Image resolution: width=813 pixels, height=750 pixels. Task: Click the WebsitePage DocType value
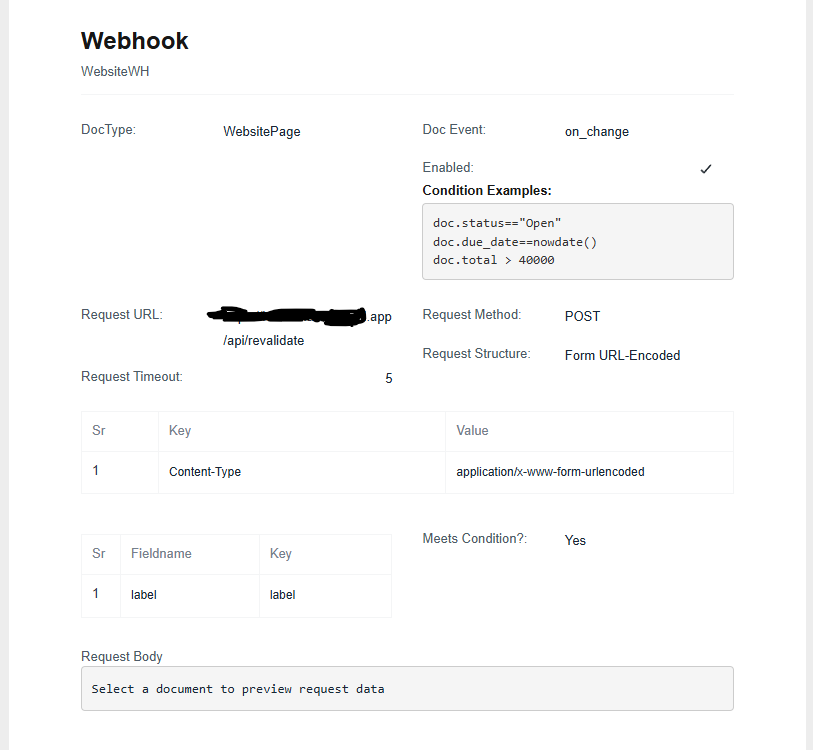point(262,132)
